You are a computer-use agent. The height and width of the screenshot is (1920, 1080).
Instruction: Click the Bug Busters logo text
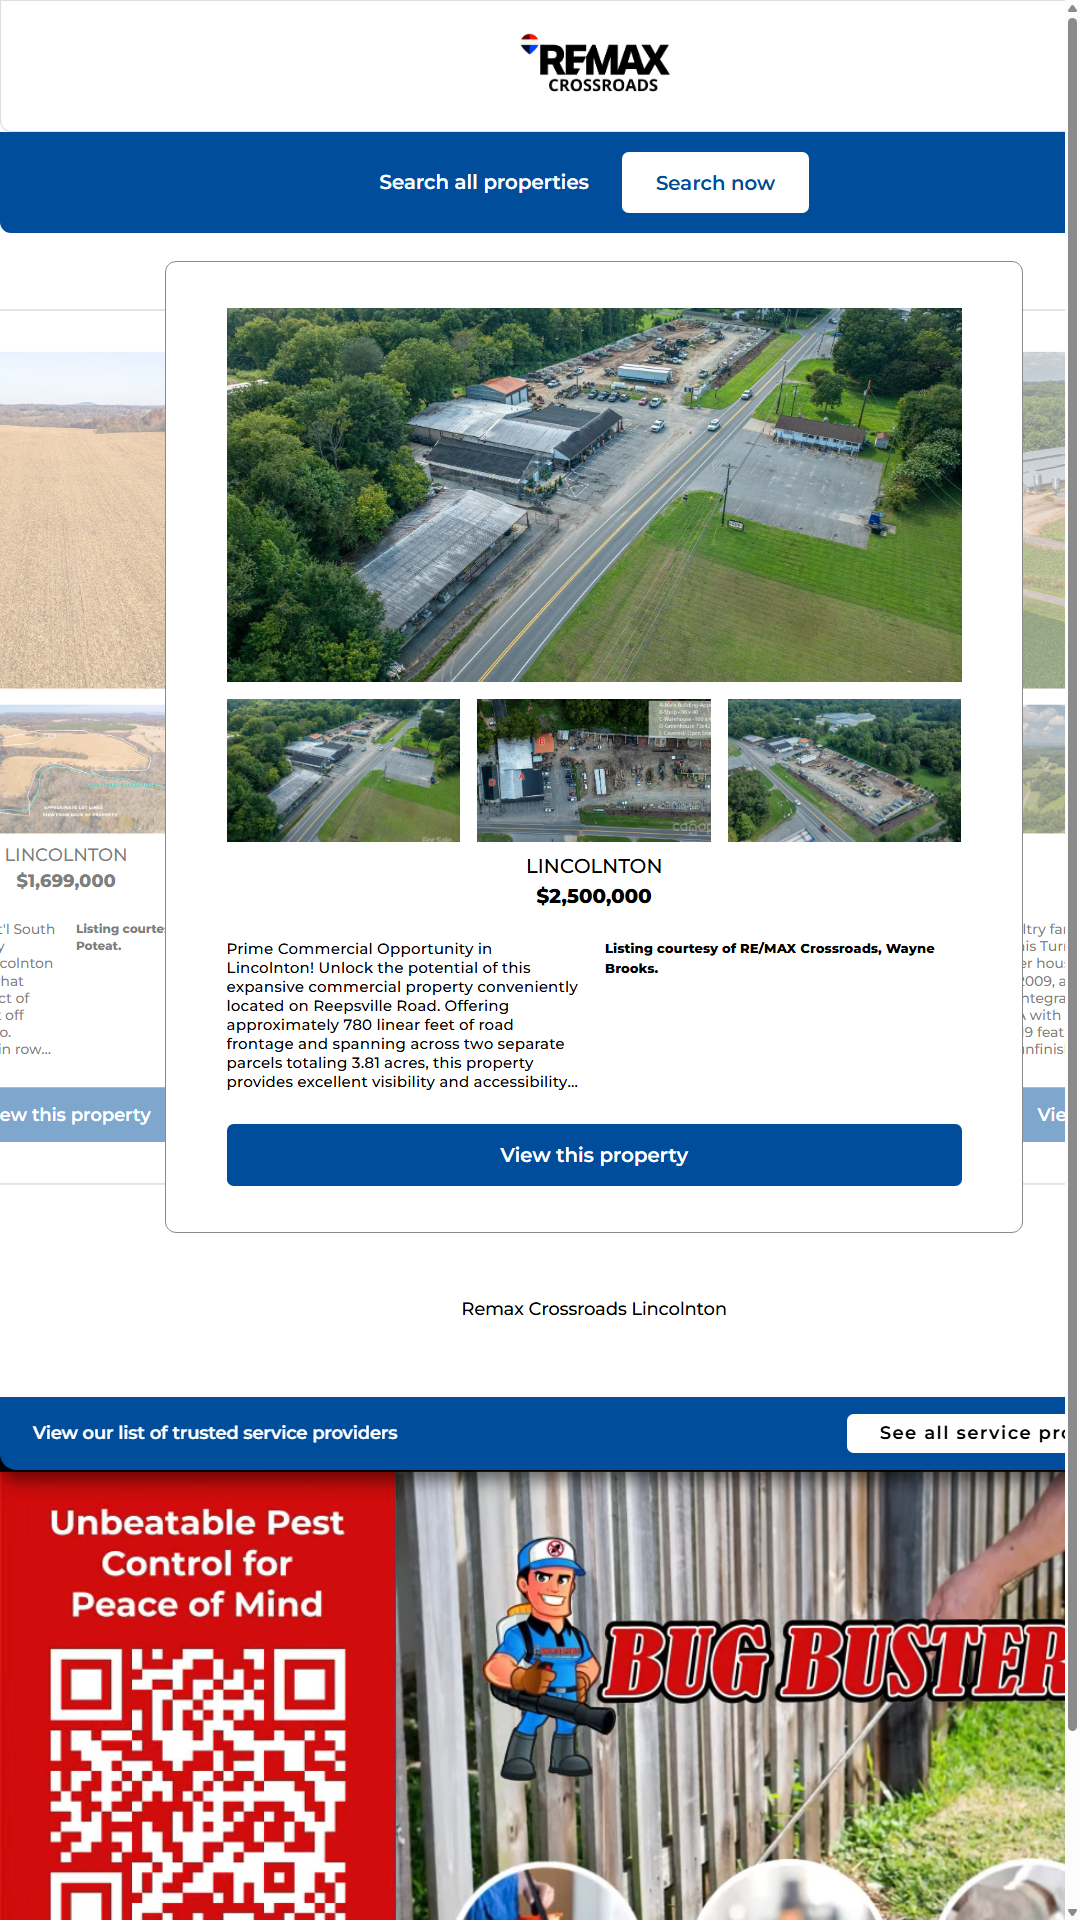(x=835, y=1662)
